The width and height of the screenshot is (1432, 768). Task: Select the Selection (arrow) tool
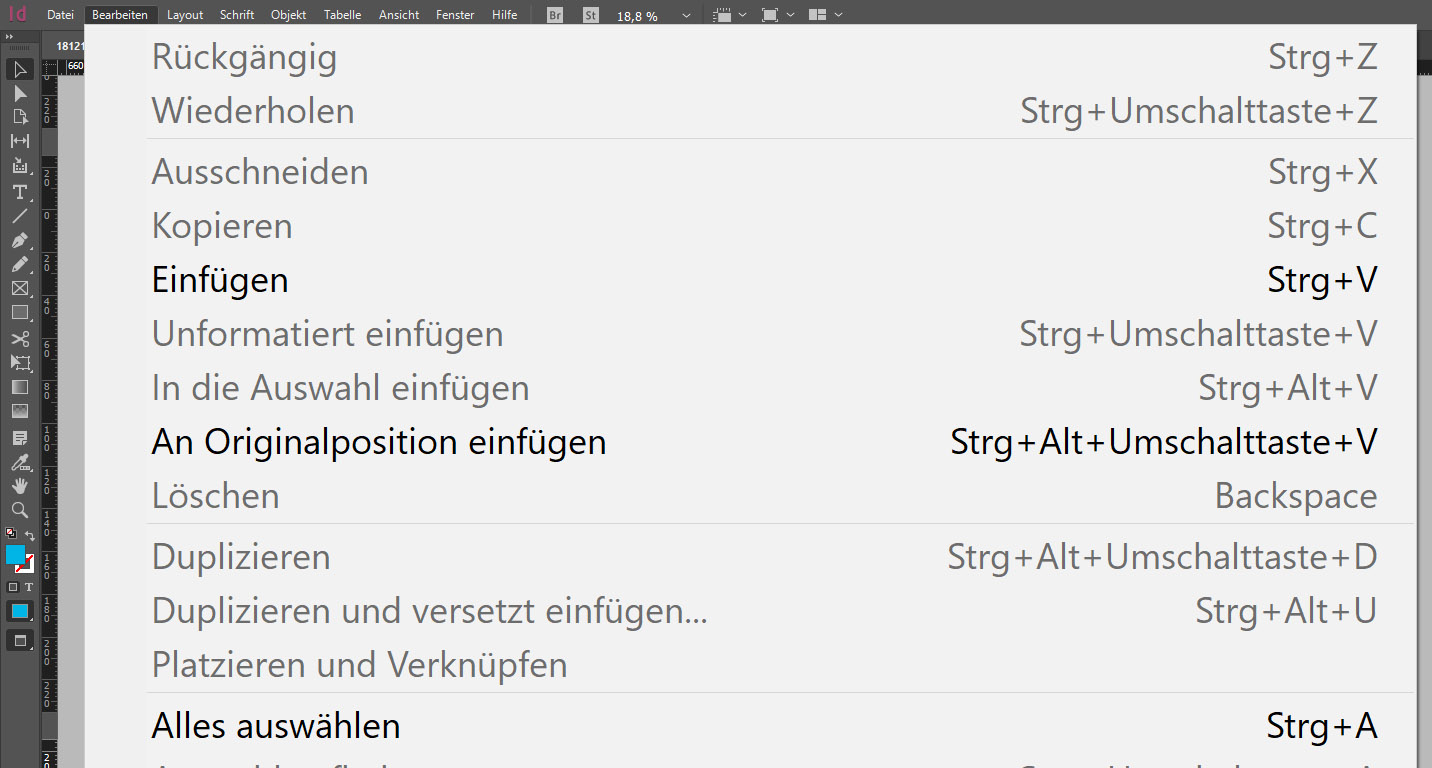coord(20,69)
